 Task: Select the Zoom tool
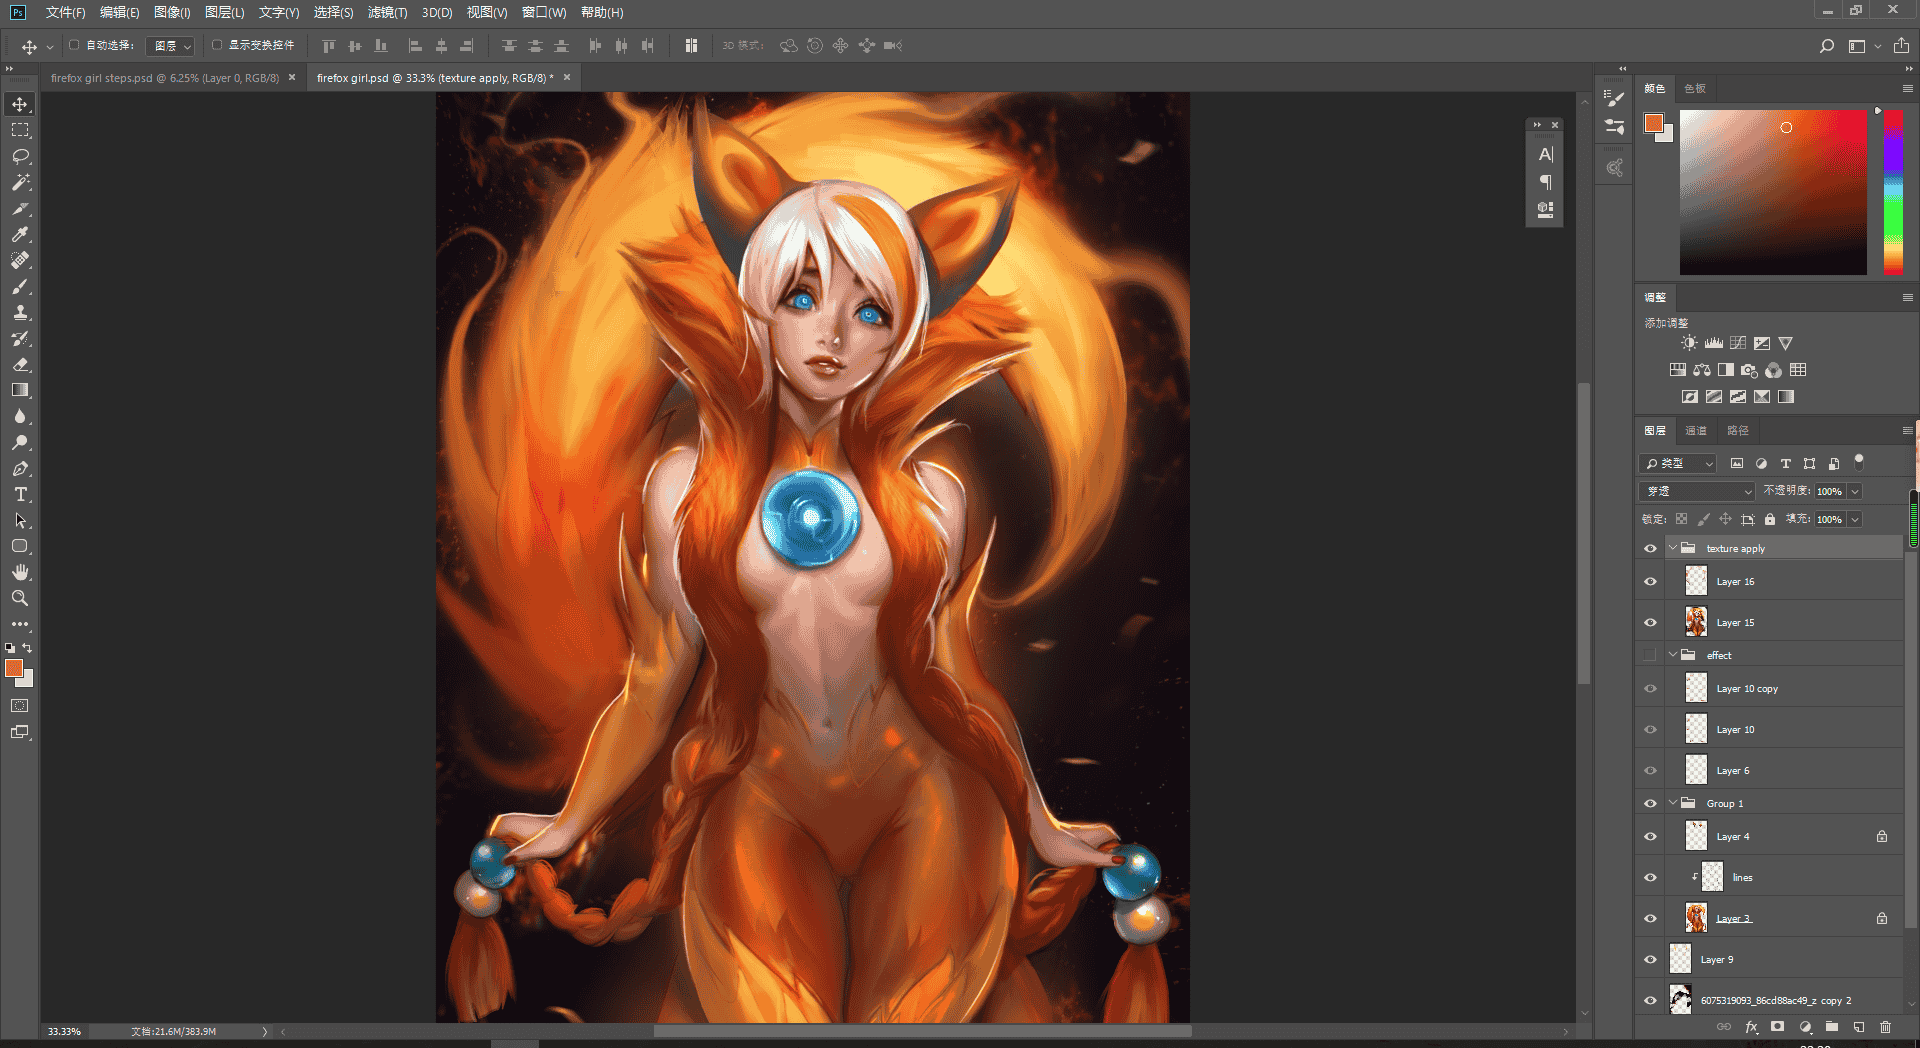(20, 598)
